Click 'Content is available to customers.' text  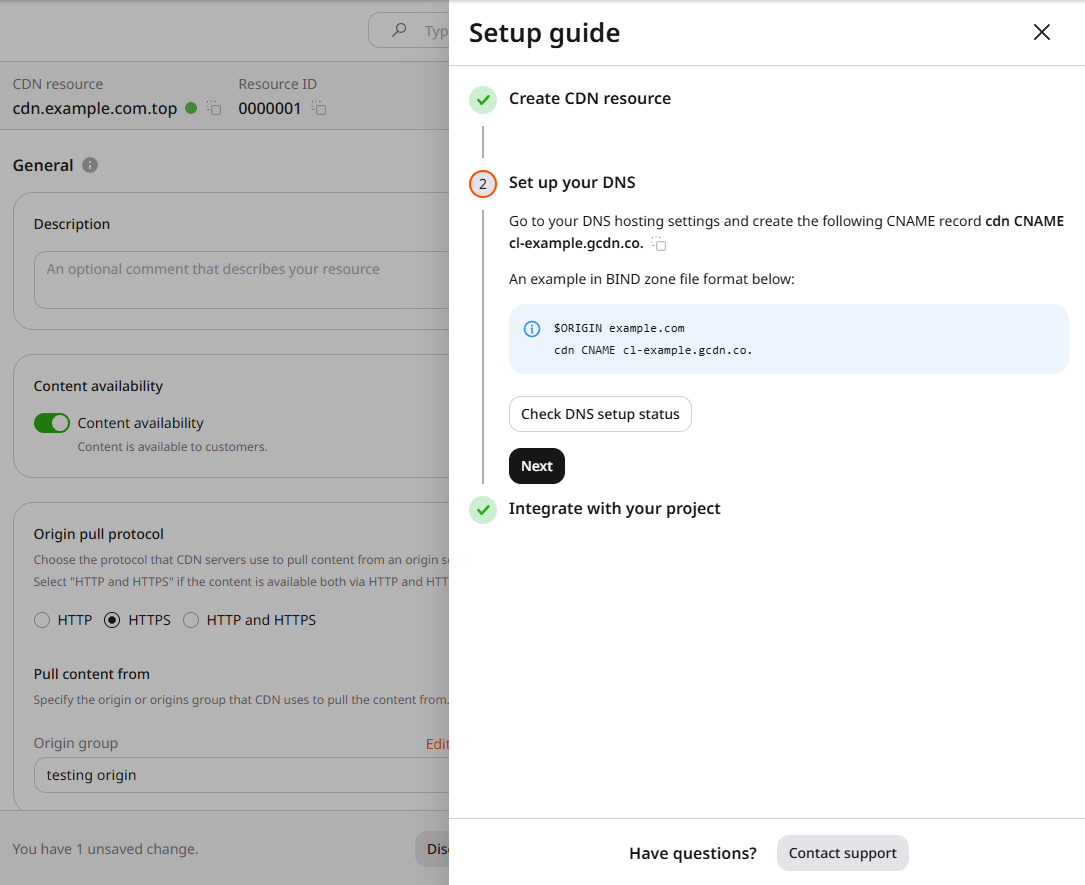(x=172, y=447)
